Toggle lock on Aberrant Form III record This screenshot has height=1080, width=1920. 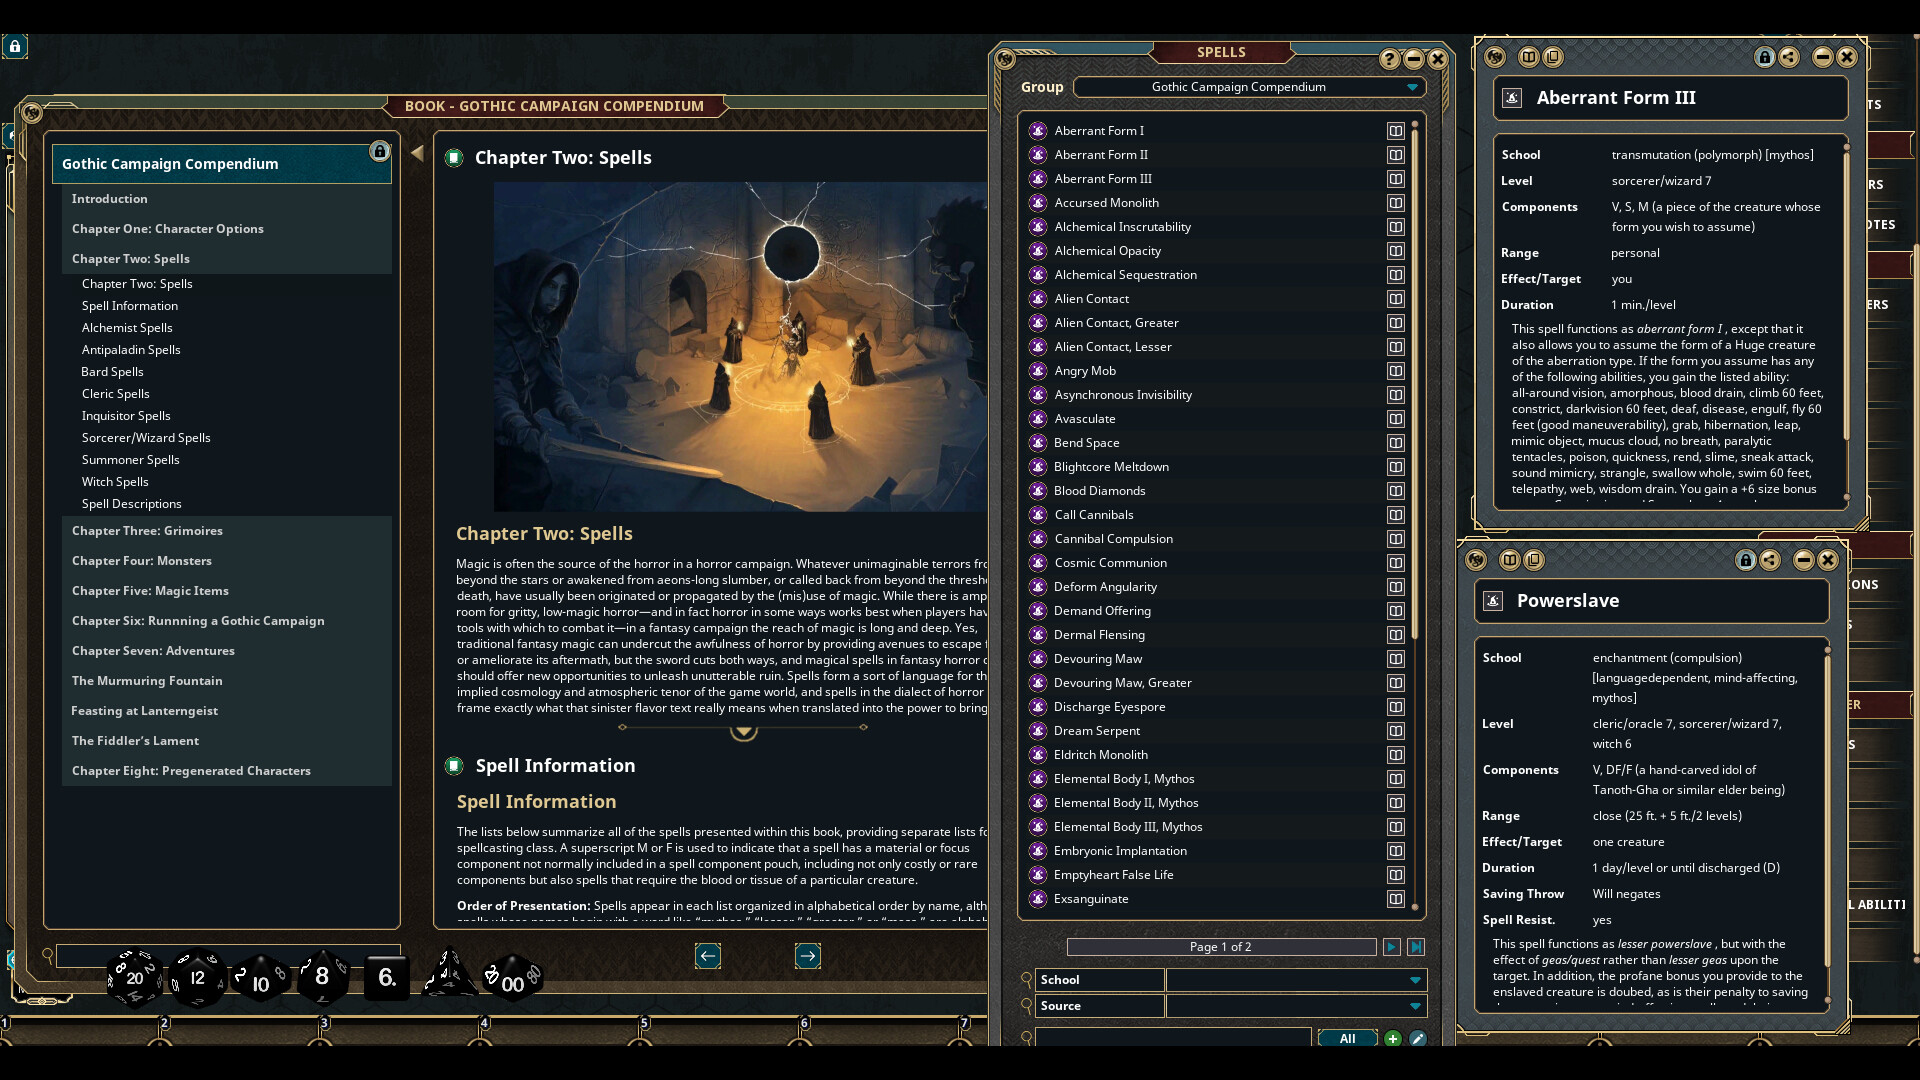tap(1765, 57)
